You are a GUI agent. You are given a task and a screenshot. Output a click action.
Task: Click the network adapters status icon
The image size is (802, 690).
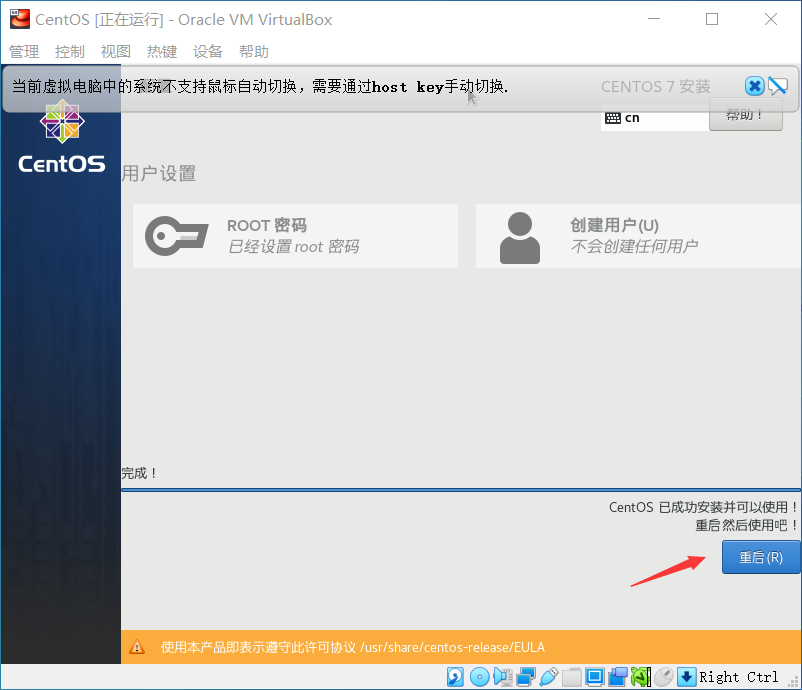coord(526,677)
